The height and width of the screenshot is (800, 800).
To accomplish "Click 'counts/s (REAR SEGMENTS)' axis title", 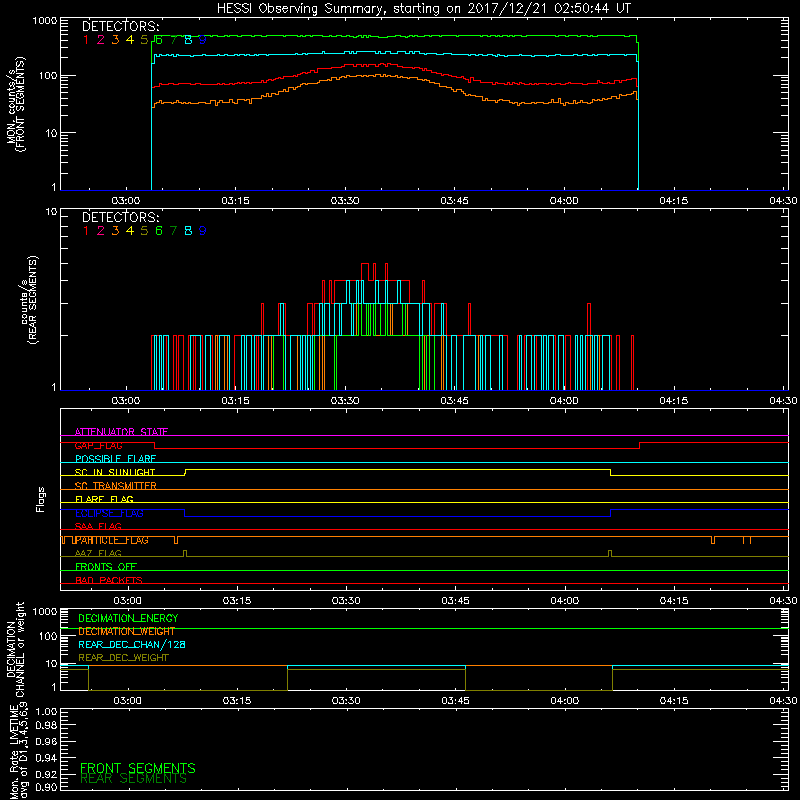I will click(x=29, y=300).
